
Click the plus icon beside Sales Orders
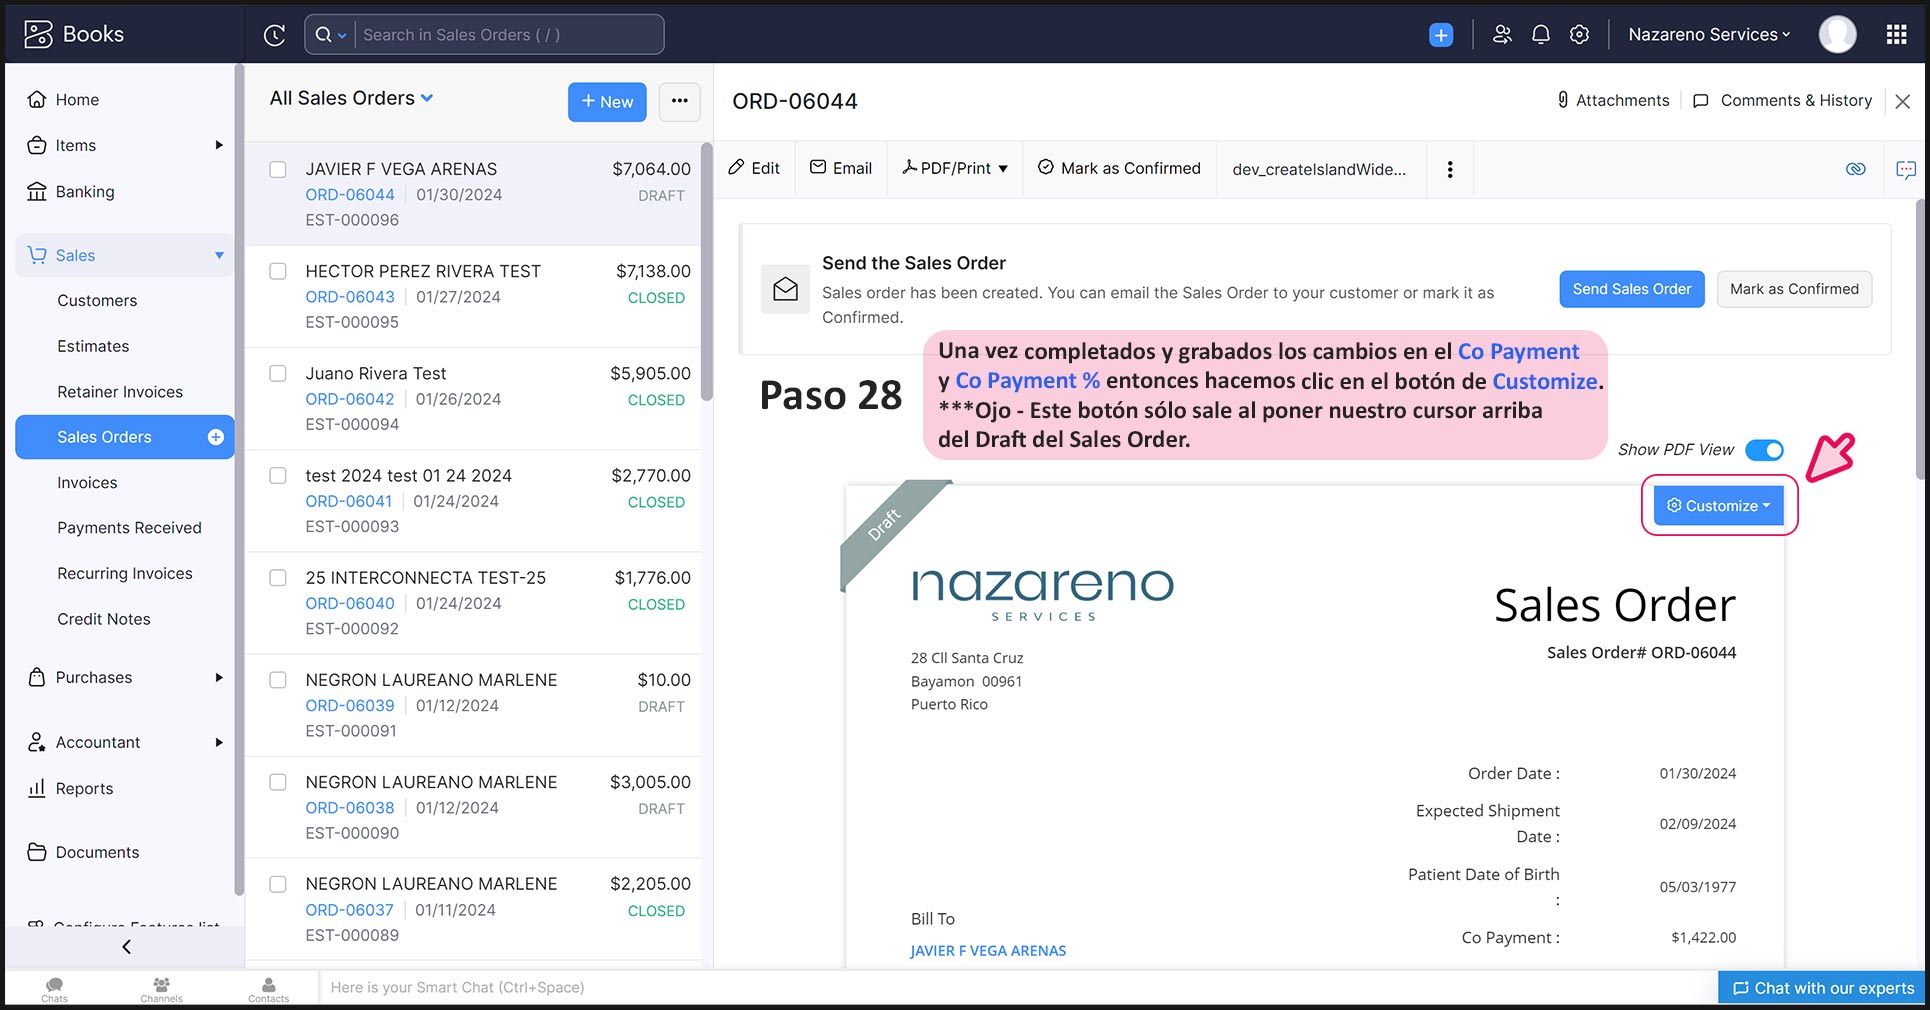[x=215, y=437]
